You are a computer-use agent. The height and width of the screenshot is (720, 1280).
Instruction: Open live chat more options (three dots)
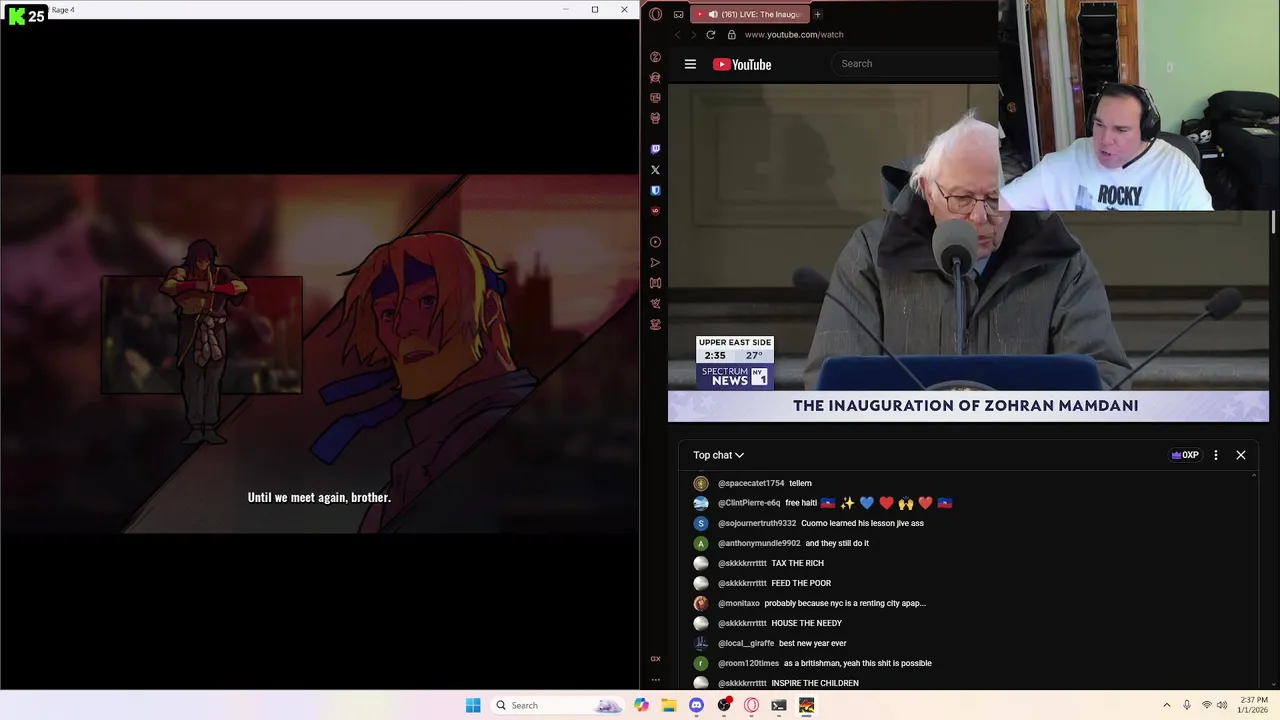click(x=1216, y=455)
